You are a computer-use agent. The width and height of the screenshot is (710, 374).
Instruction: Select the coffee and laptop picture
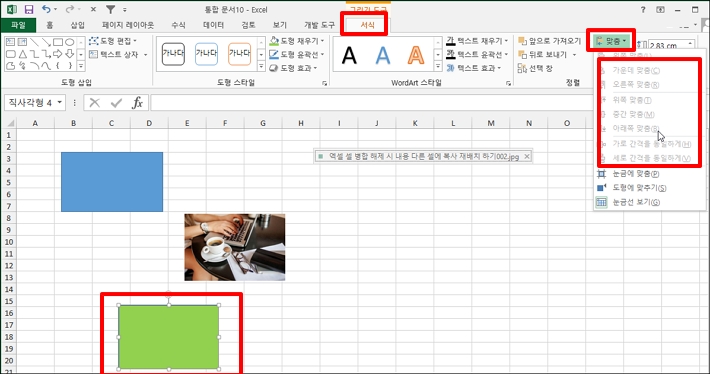[x=235, y=247]
